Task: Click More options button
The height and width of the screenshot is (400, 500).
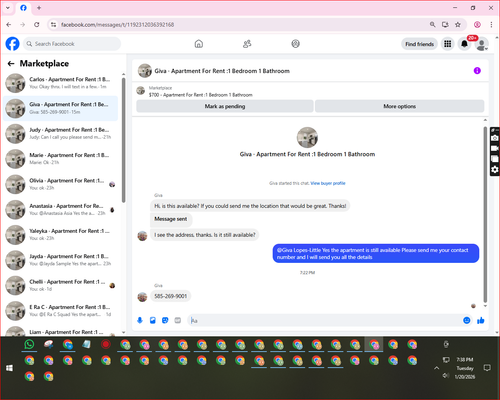Action: pos(399,106)
